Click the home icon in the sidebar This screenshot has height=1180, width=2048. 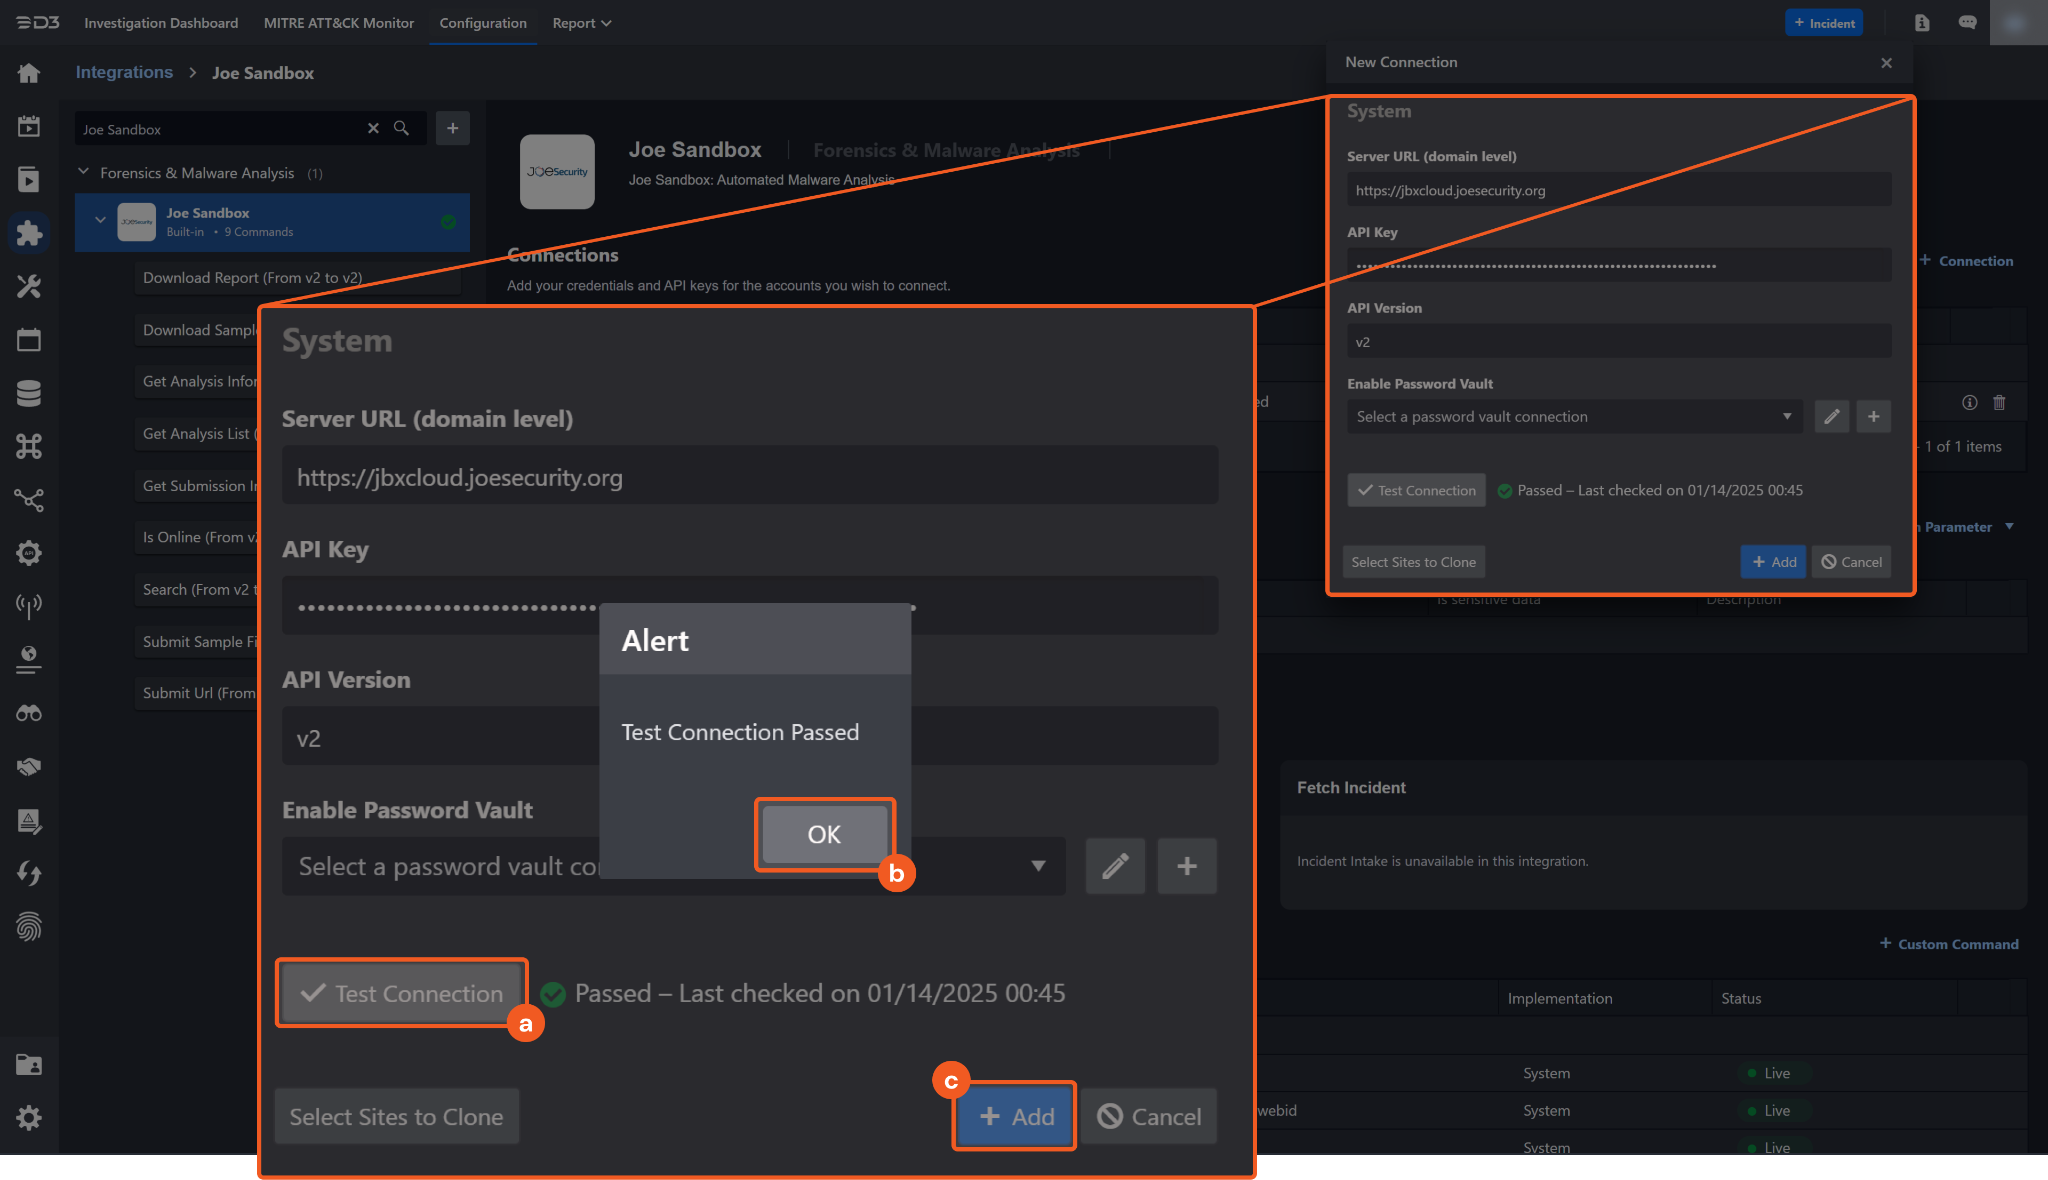(x=29, y=73)
